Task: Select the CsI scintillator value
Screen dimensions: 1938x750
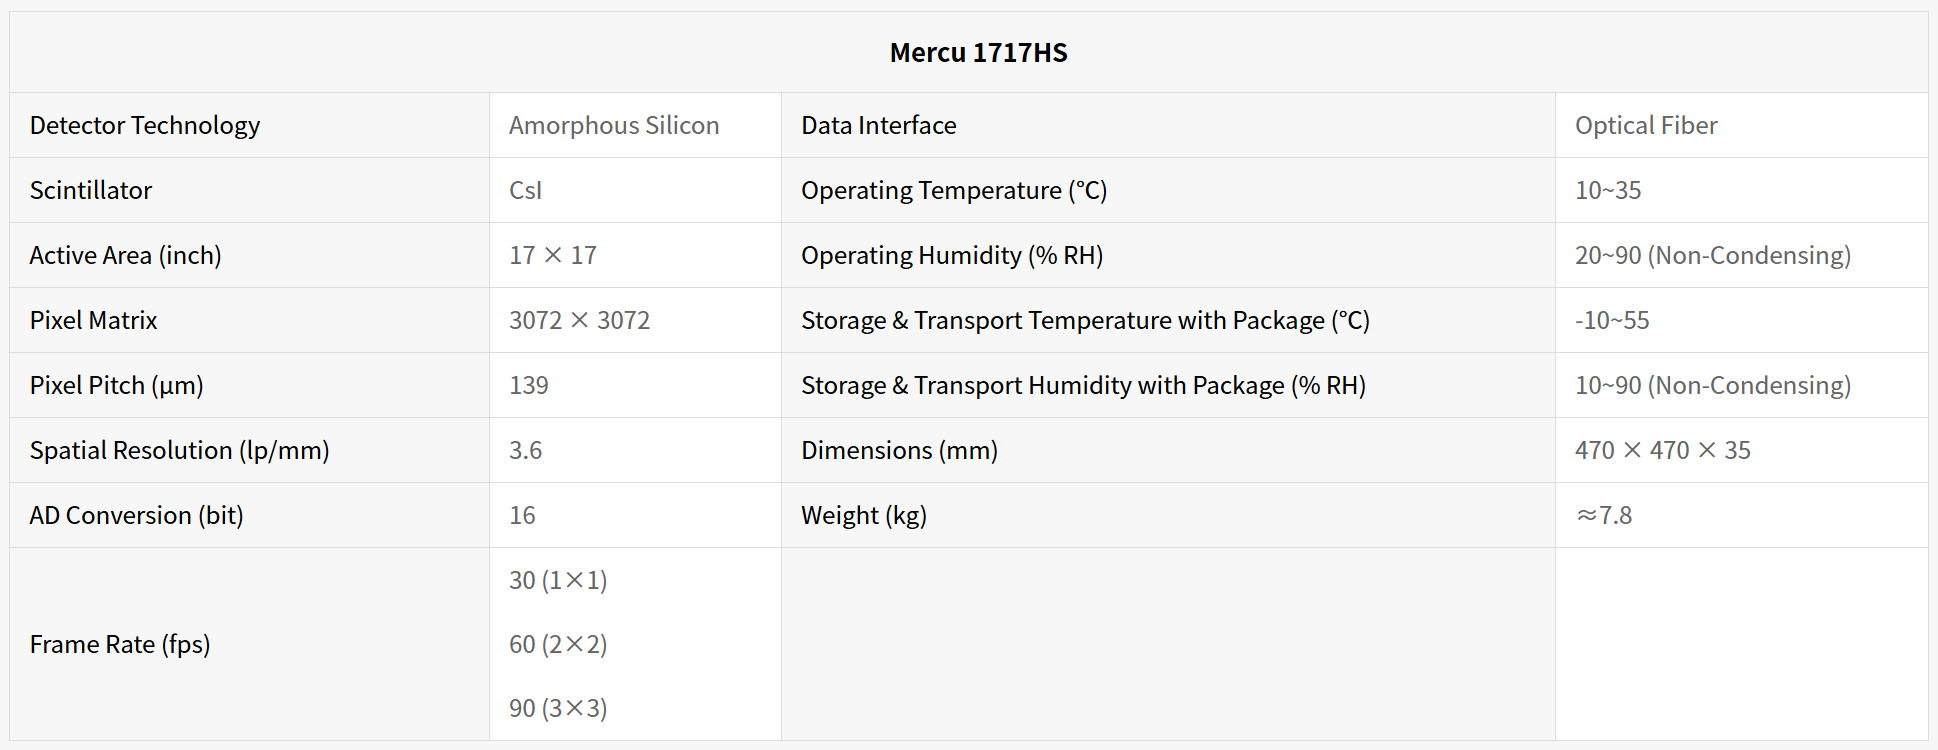Action: (525, 191)
